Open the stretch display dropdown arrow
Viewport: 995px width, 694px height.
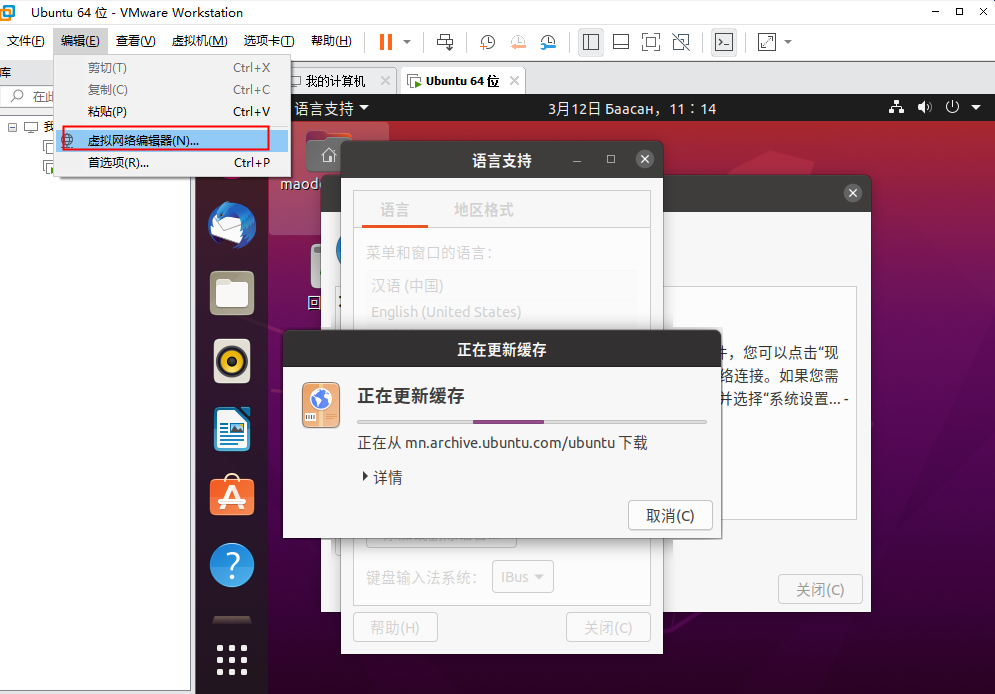pos(788,42)
